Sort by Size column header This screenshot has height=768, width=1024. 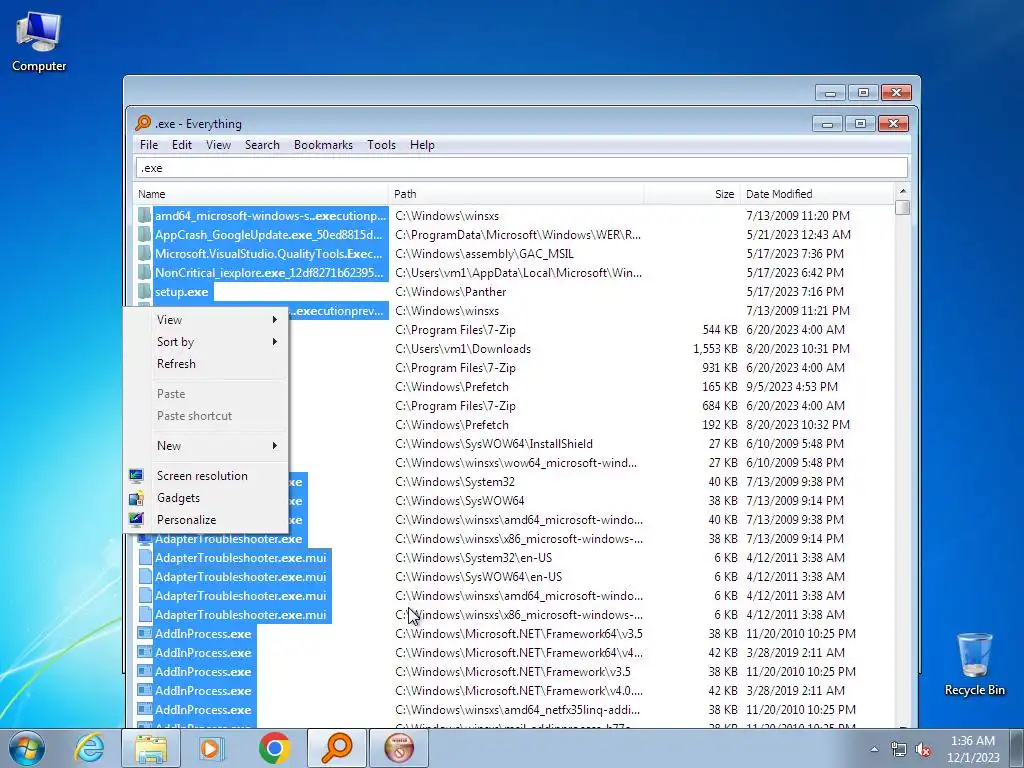[692, 194]
